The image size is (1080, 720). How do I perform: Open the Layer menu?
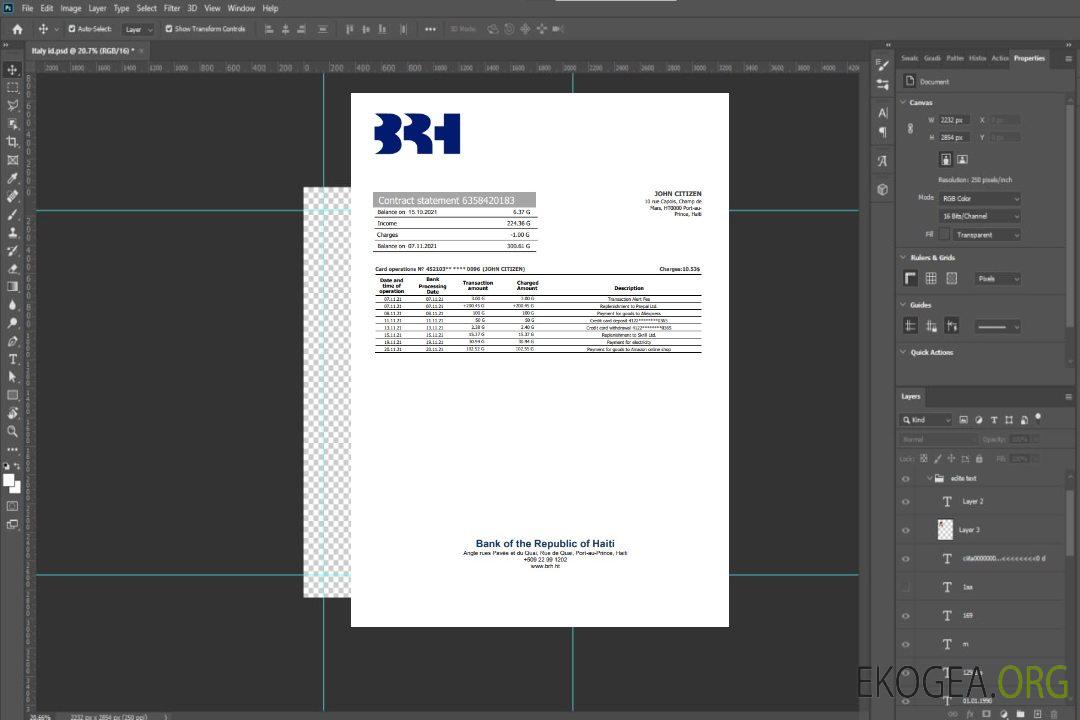97,8
